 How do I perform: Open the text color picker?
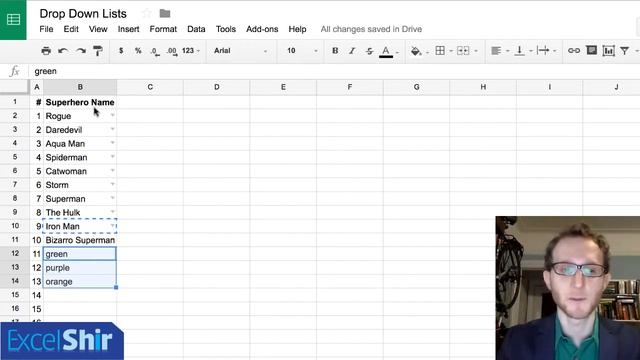[x=386, y=51]
